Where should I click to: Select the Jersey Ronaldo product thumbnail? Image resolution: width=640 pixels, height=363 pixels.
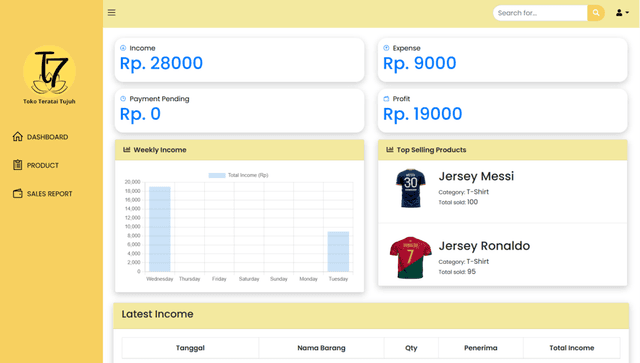411,258
